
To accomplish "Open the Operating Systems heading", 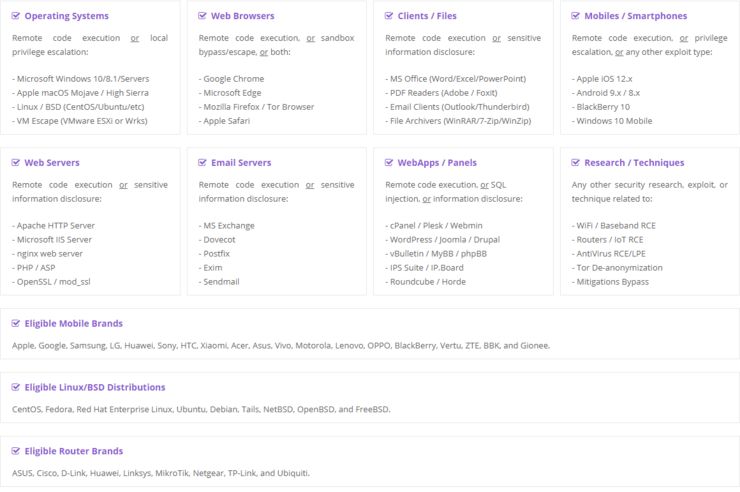I will (x=66, y=16).
